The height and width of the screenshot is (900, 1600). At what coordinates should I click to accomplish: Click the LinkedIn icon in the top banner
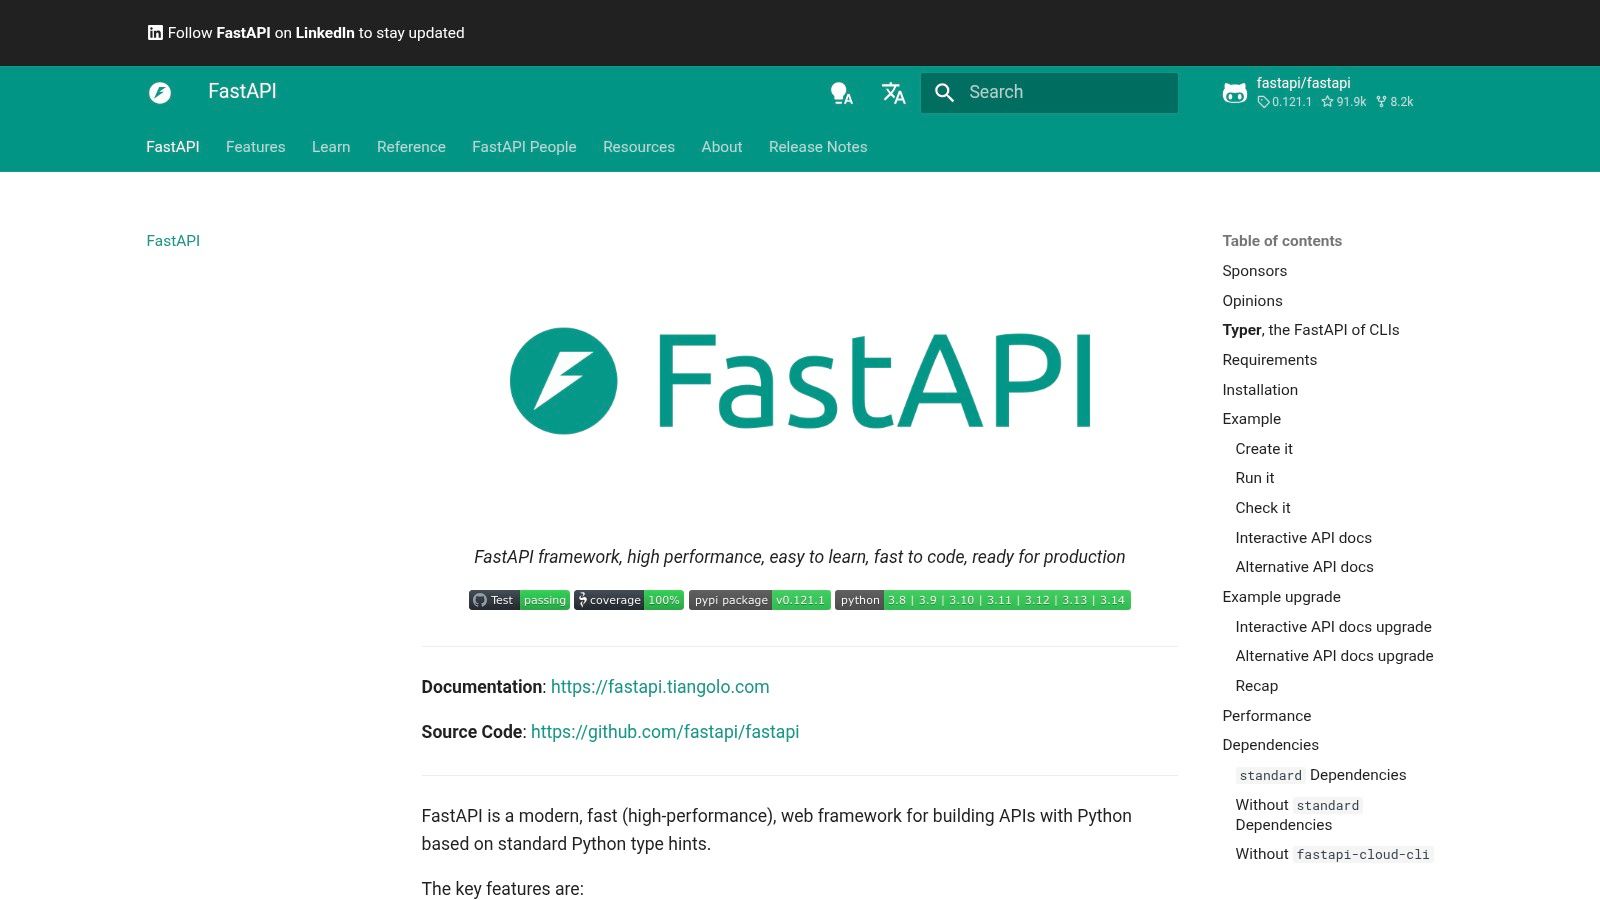(155, 32)
